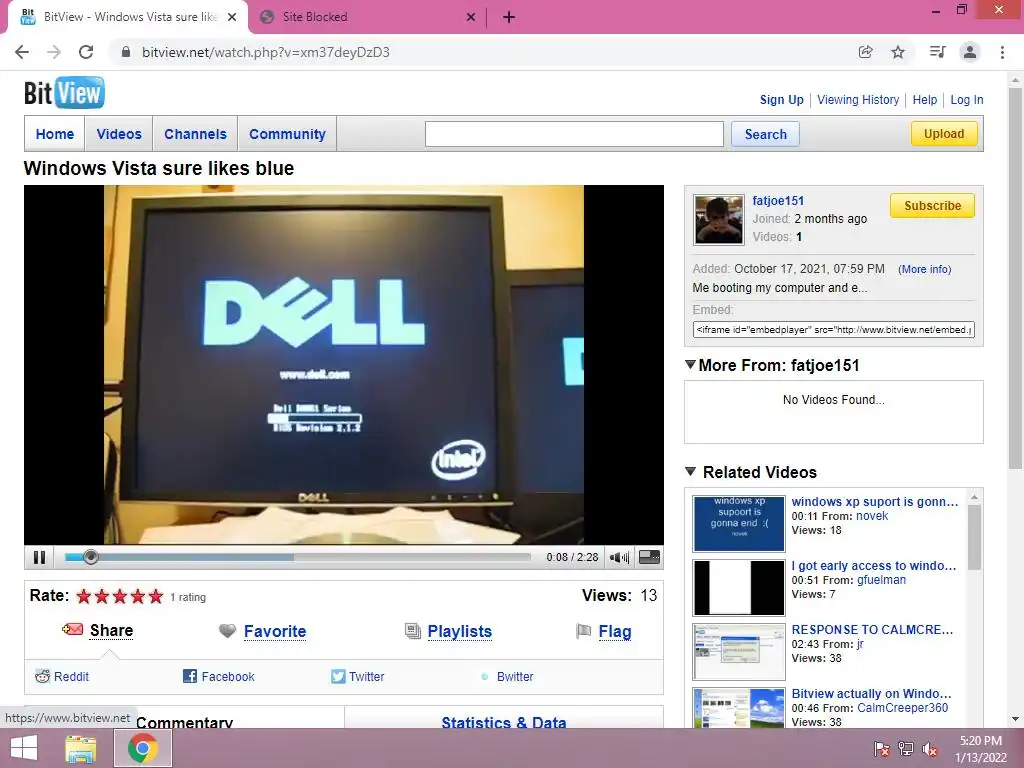This screenshot has height=768, width=1024.
Task: Collapse the Related Videos section
Action: (690, 471)
